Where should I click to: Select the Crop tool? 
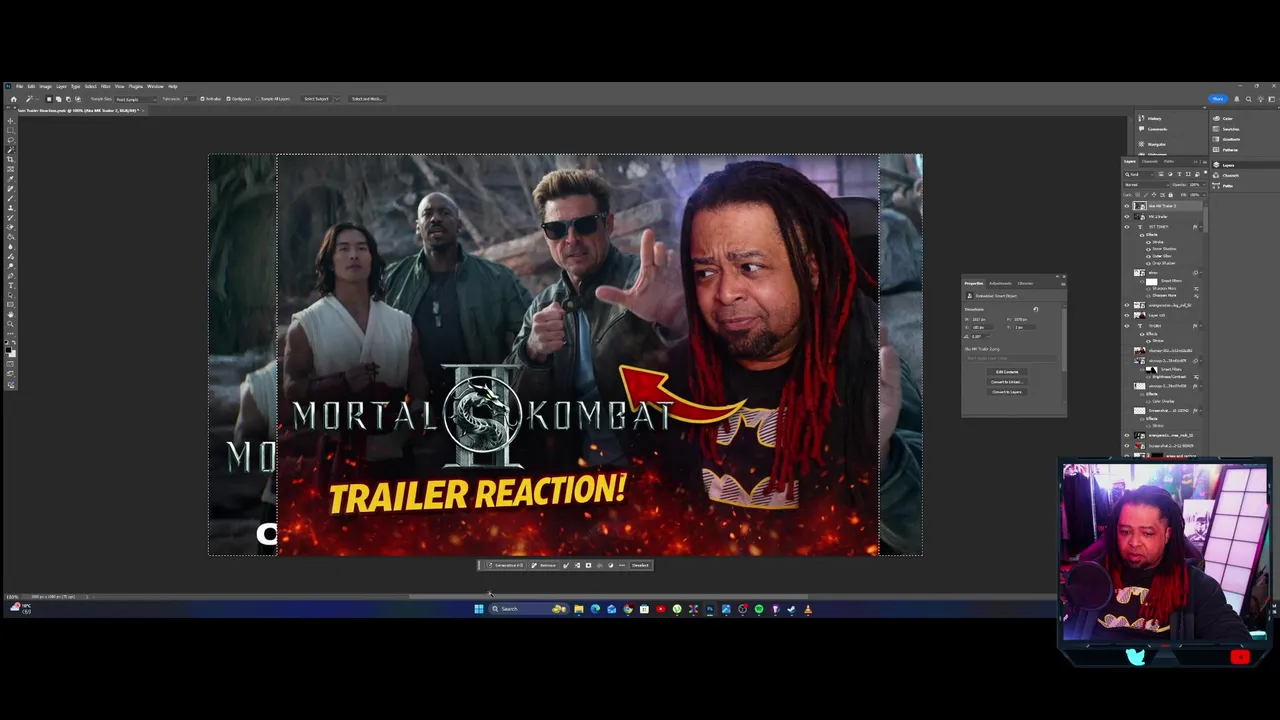(x=11, y=159)
